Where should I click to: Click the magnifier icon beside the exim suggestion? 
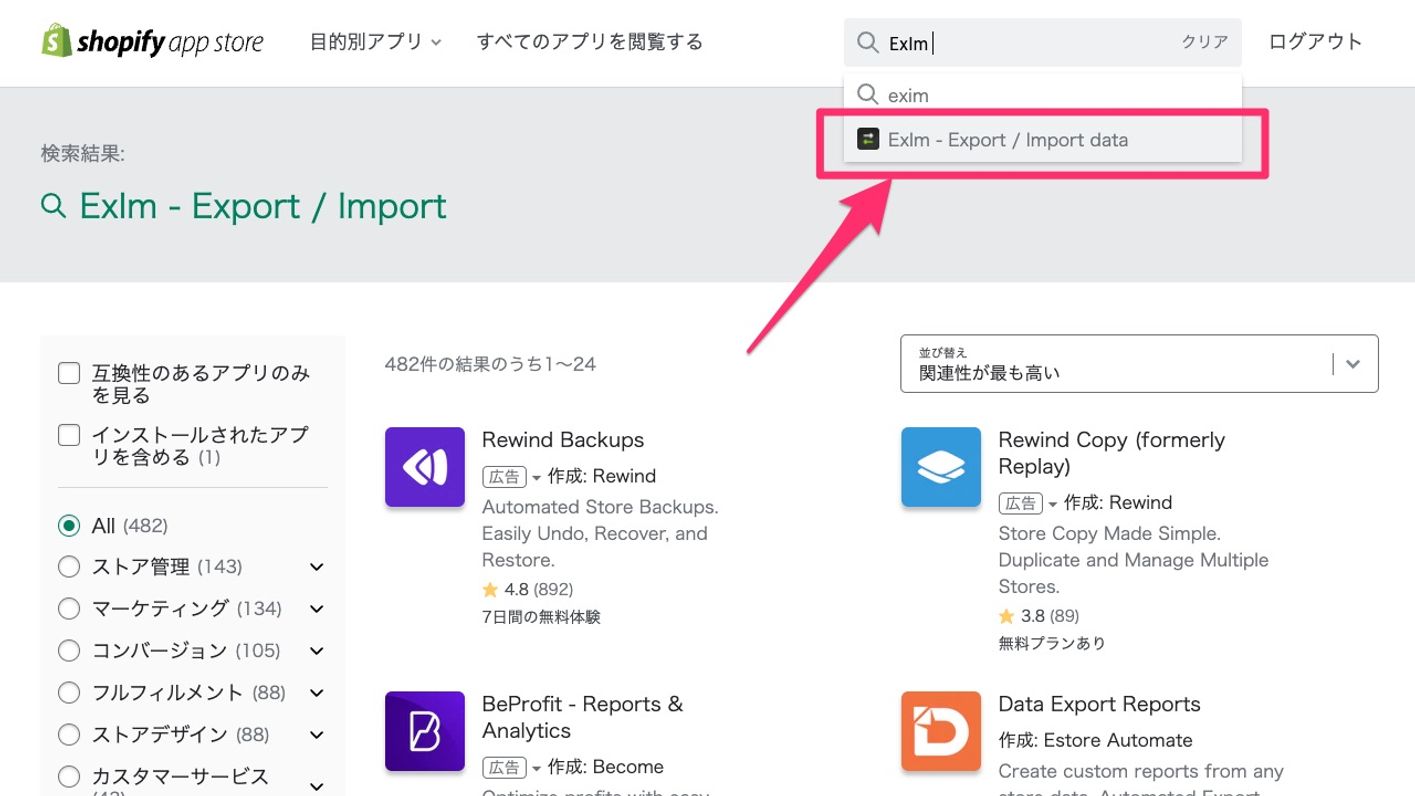point(867,95)
